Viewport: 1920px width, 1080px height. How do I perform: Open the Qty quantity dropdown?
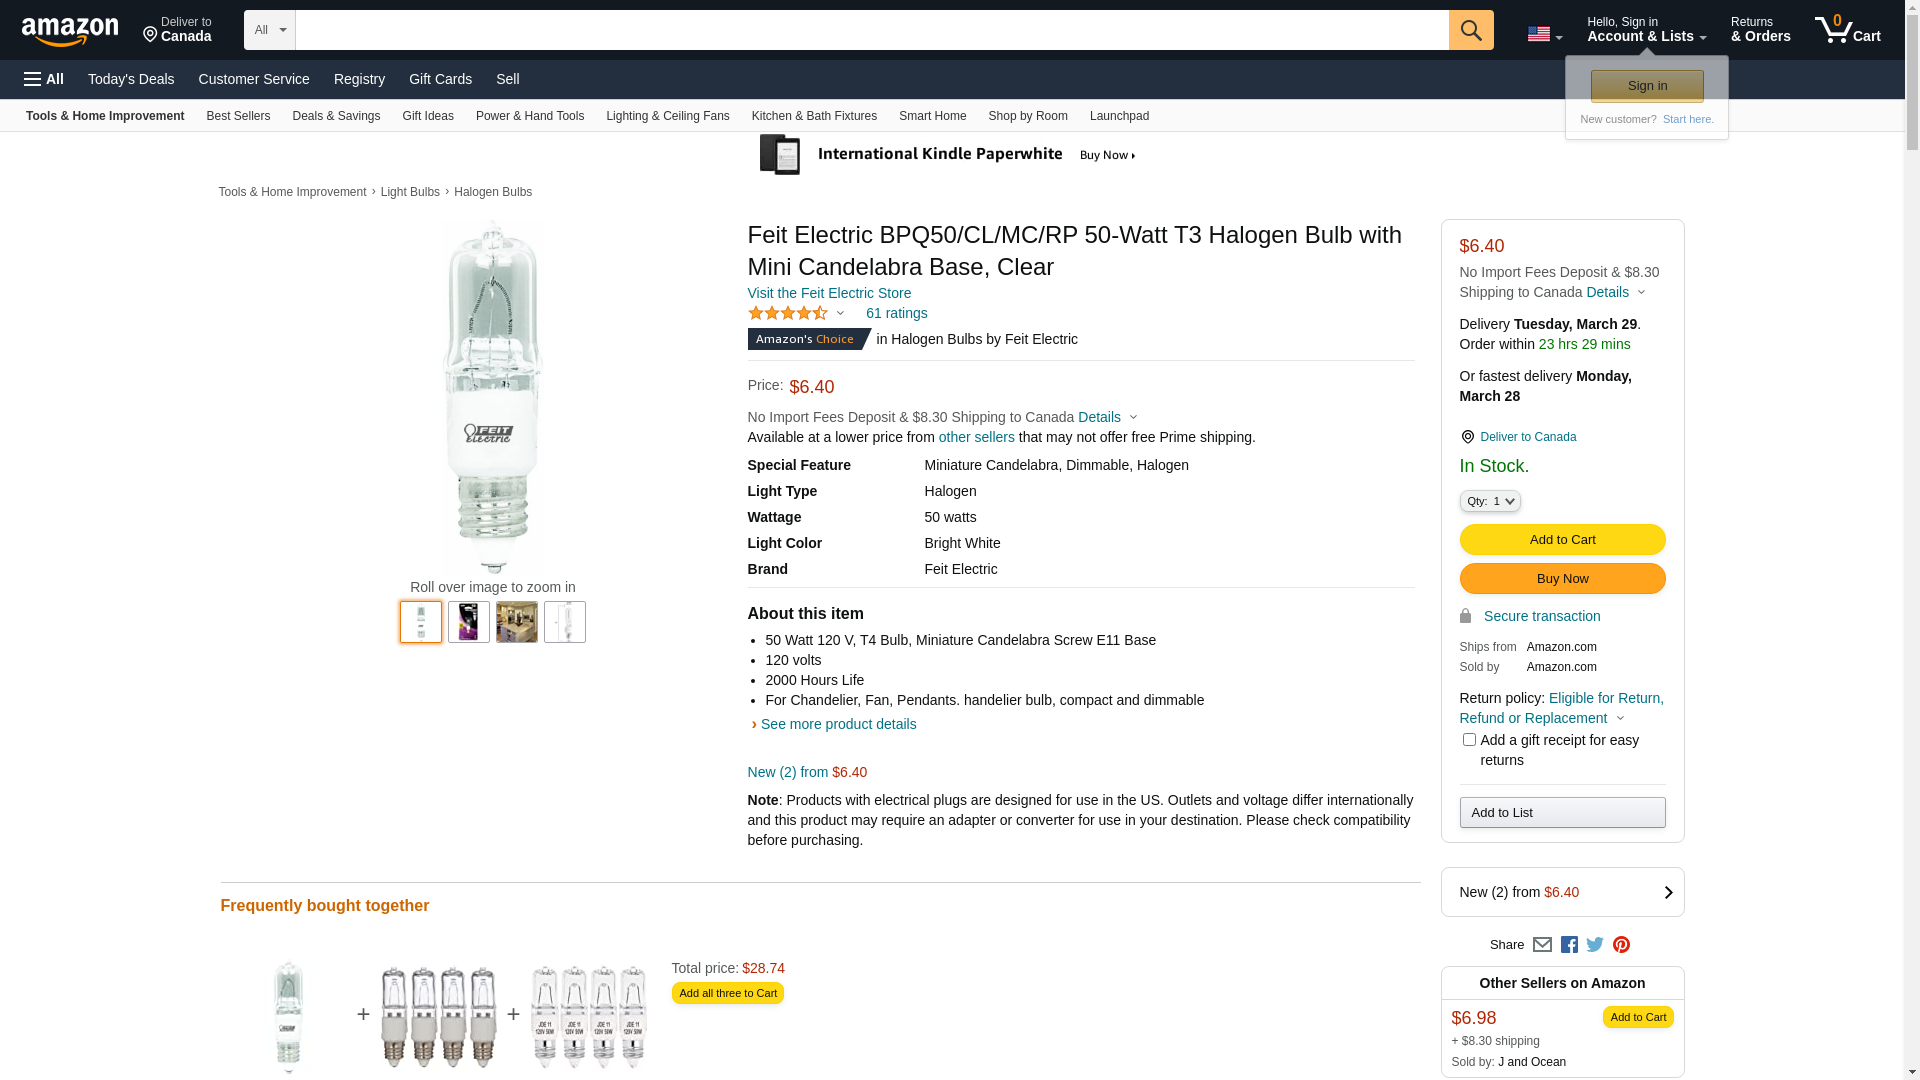(x=1490, y=501)
